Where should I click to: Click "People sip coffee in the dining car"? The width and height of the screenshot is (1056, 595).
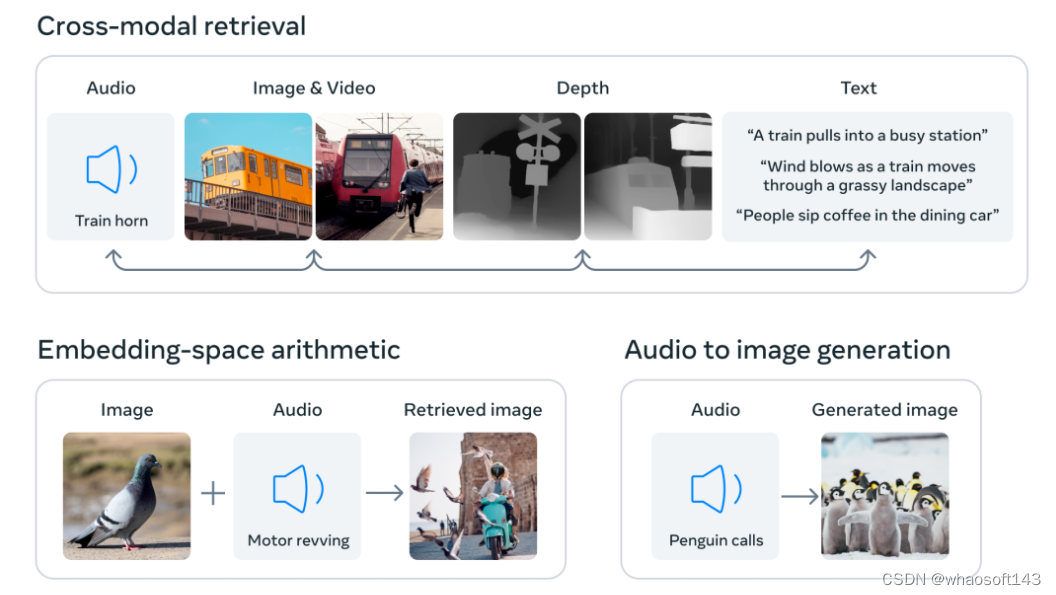867,216
